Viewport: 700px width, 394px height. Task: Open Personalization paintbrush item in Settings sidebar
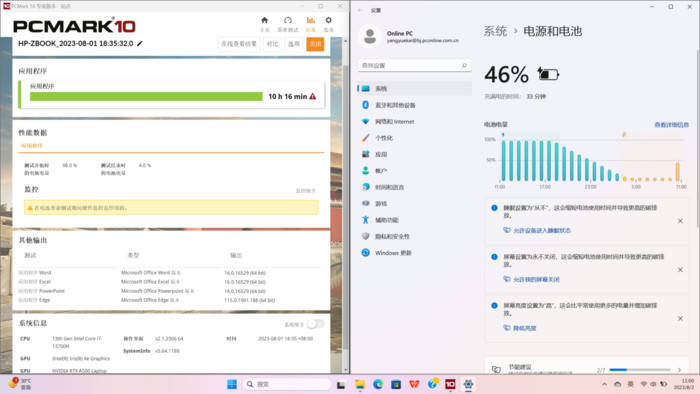414,138
